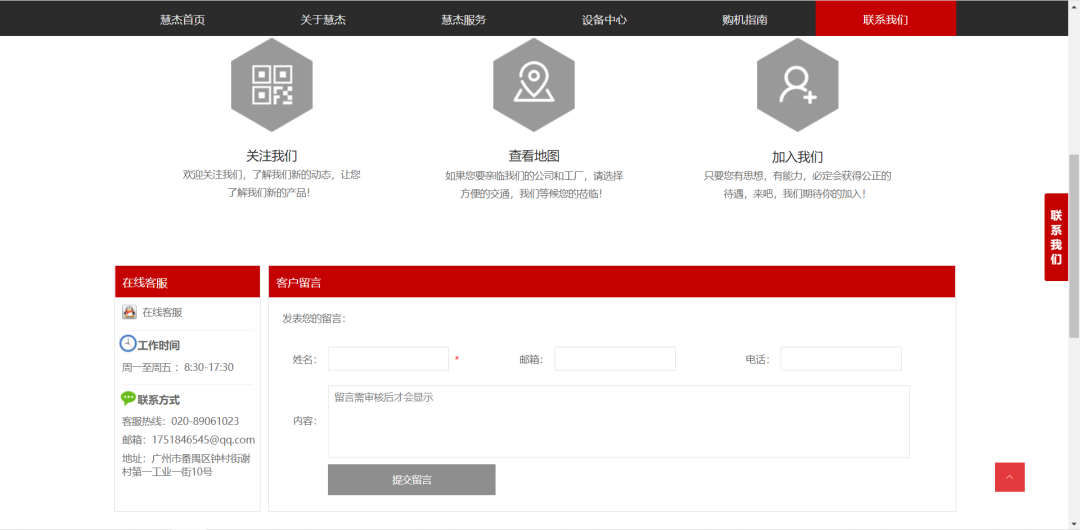Open 购机指南 navigation item
Viewport: 1080px width, 530px height.
745,20
